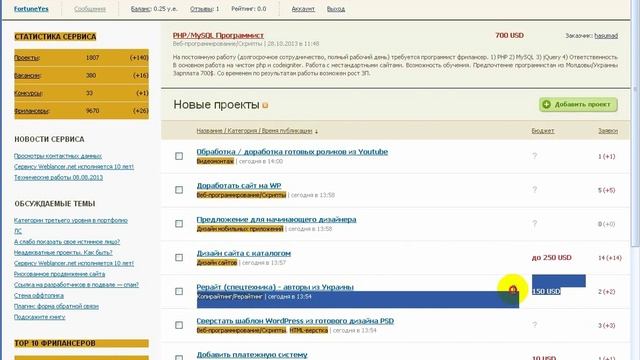The width and height of the screenshot is (640, 360).
Task: Tick checkbox for Обработка роликов из Youtube project
Action: [179, 156]
